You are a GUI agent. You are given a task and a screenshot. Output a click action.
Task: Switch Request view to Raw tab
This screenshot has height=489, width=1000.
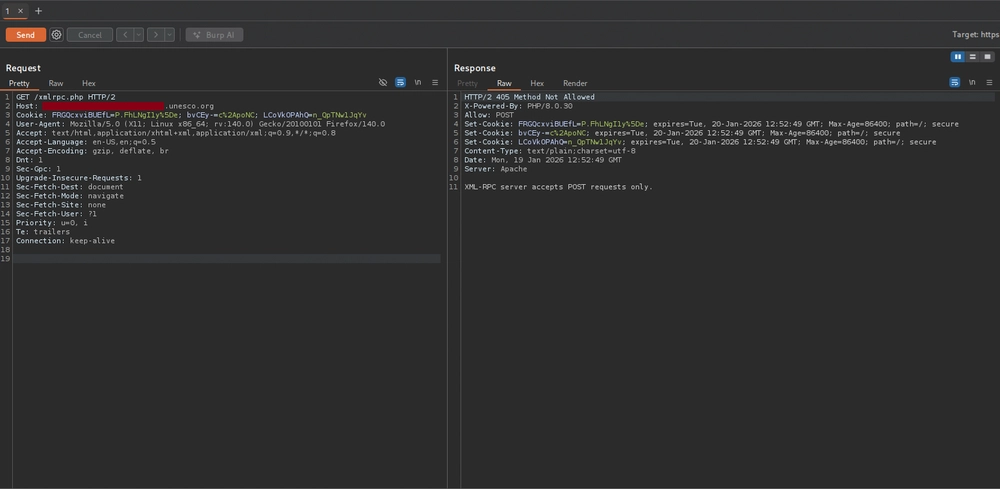tap(56, 84)
